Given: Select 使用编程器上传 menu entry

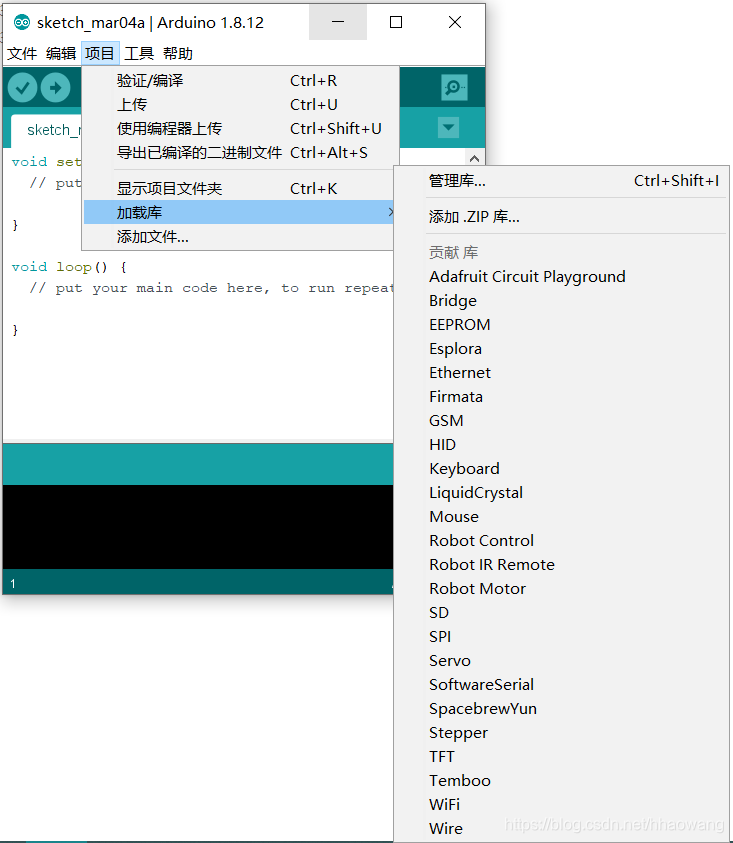Looking at the screenshot, I should coord(240,128).
